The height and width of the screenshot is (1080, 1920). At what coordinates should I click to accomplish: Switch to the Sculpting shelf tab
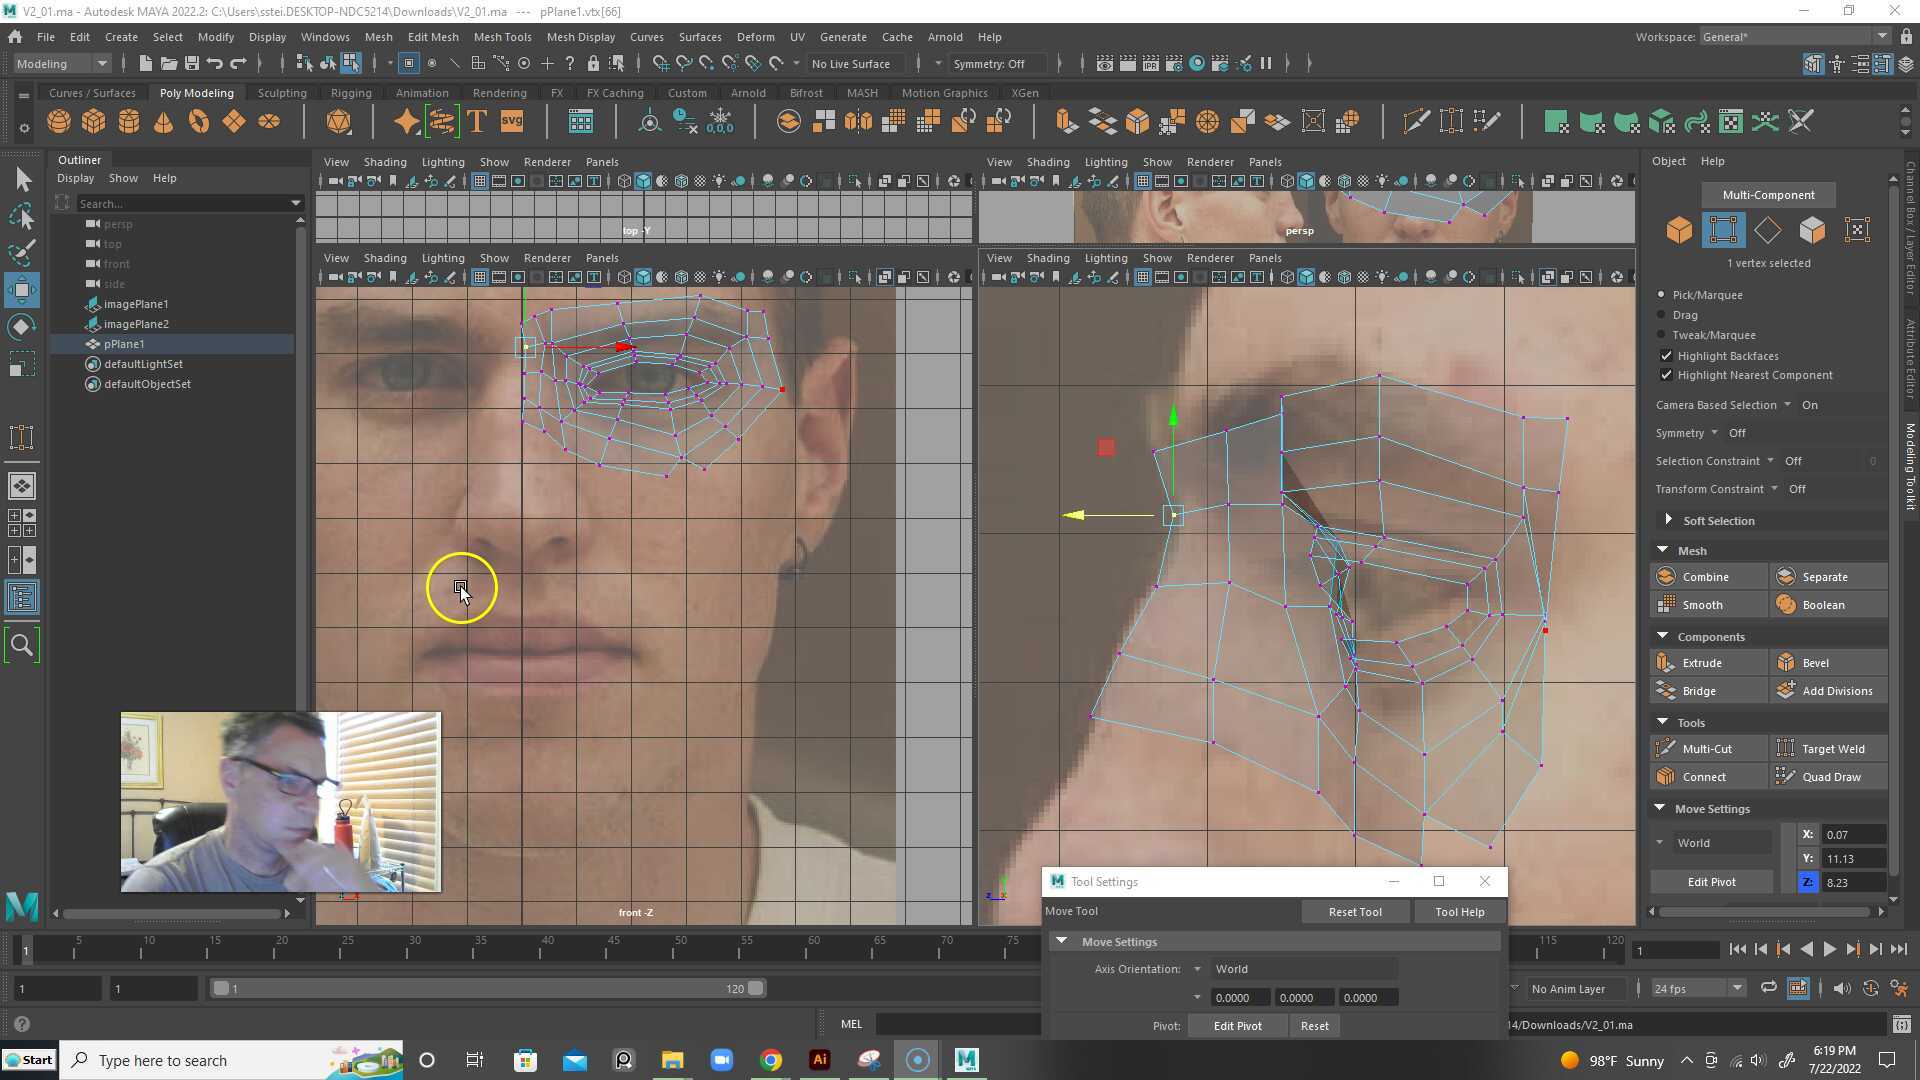pos(282,92)
